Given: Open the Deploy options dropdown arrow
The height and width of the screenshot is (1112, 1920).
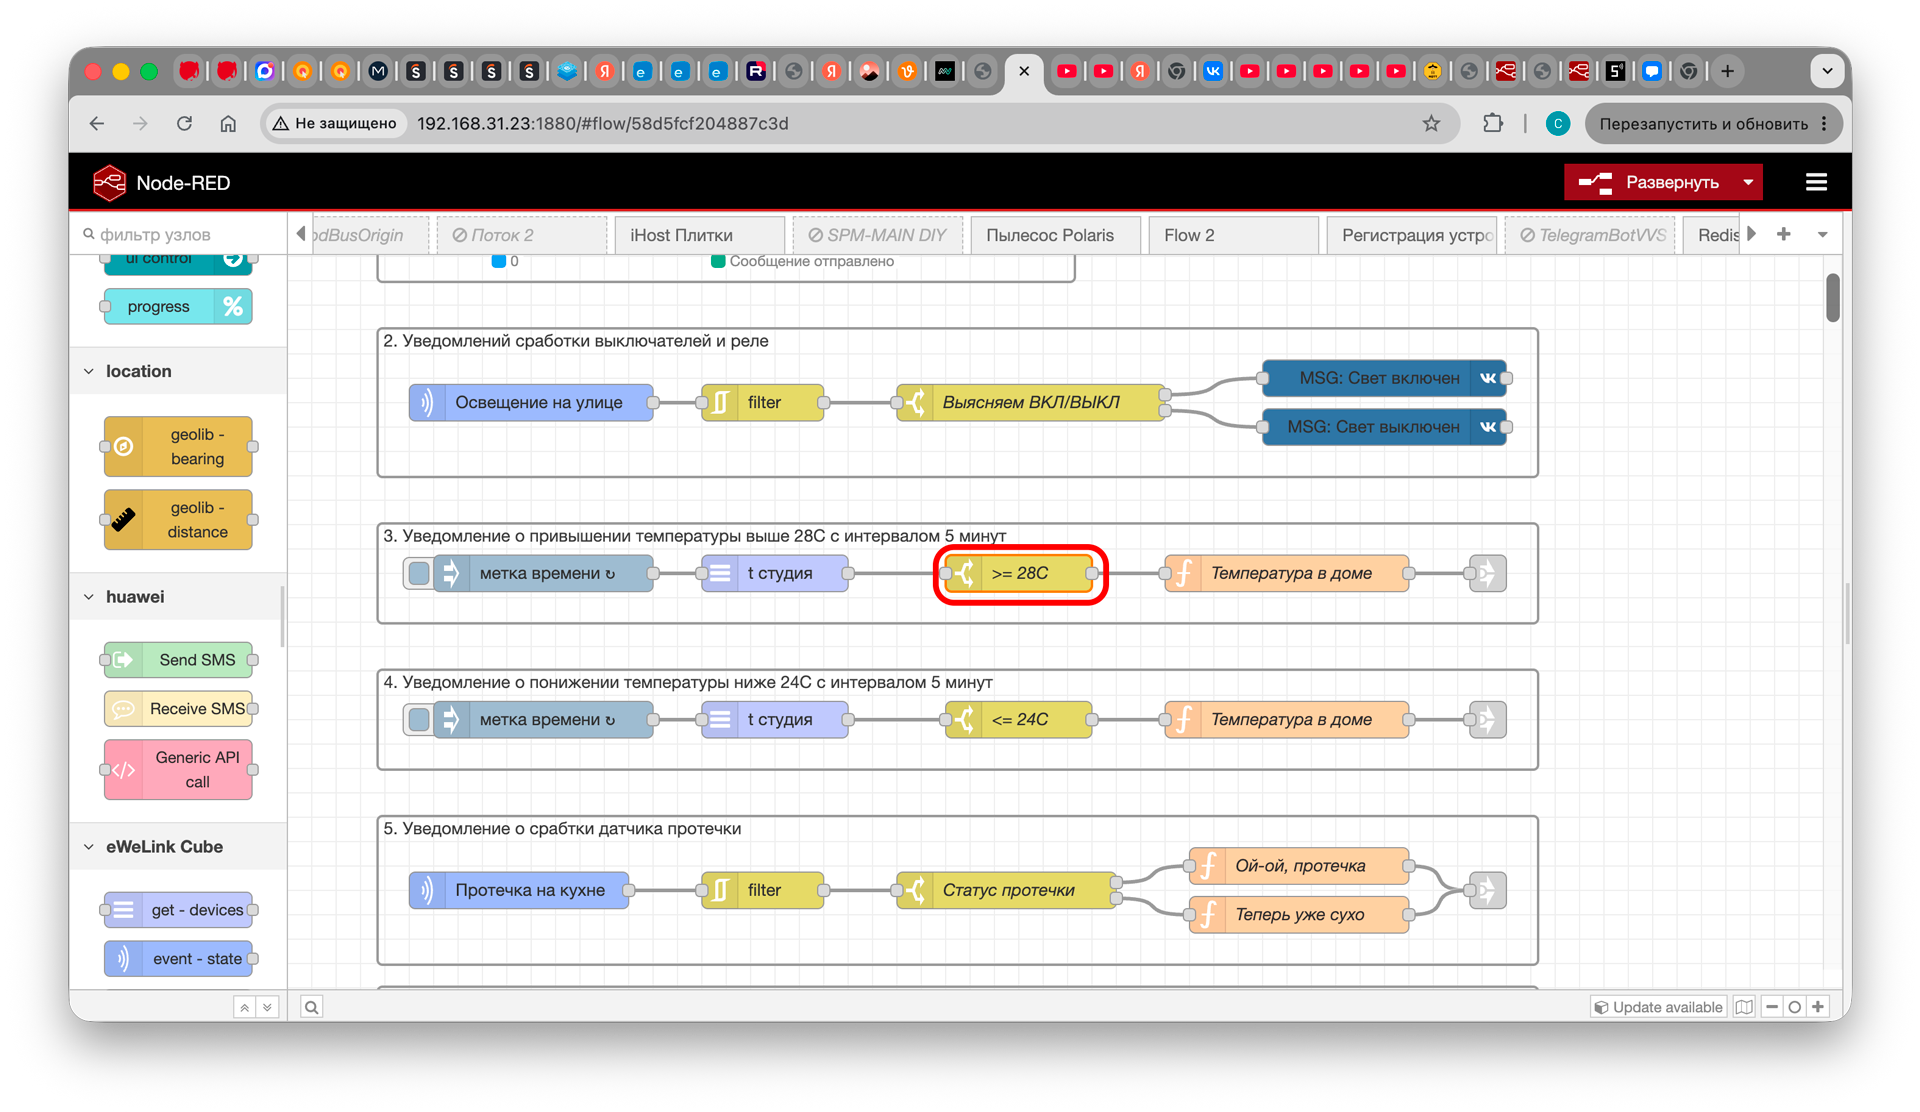Looking at the screenshot, I should coord(1748,182).
